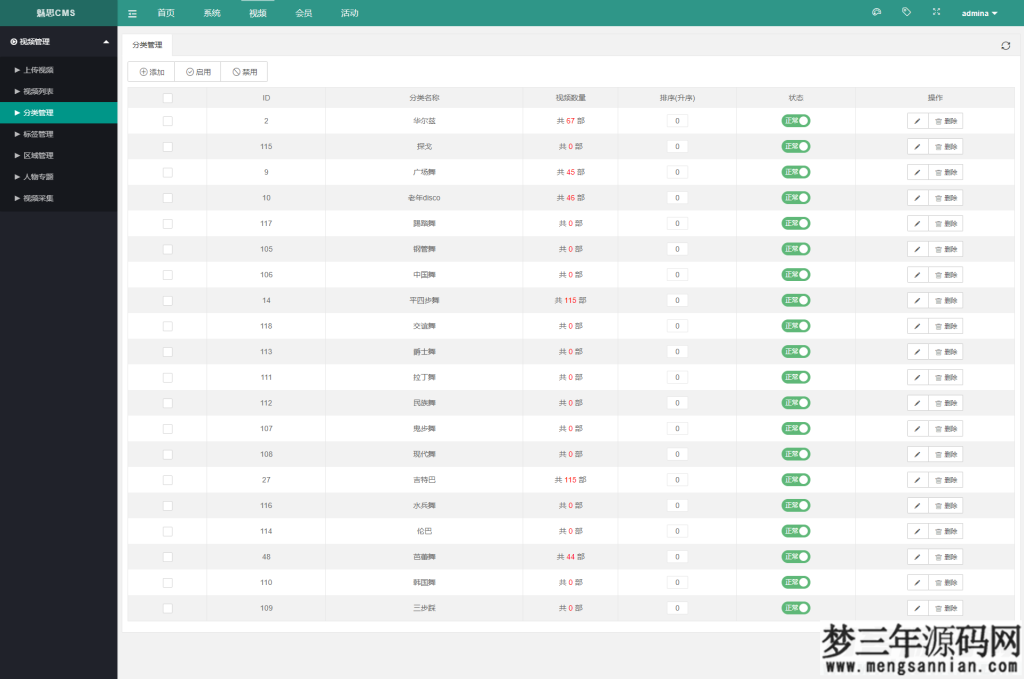Click the edit pencil icon for 三步踩
This screenshot has width=1024, height=679.
917,608
